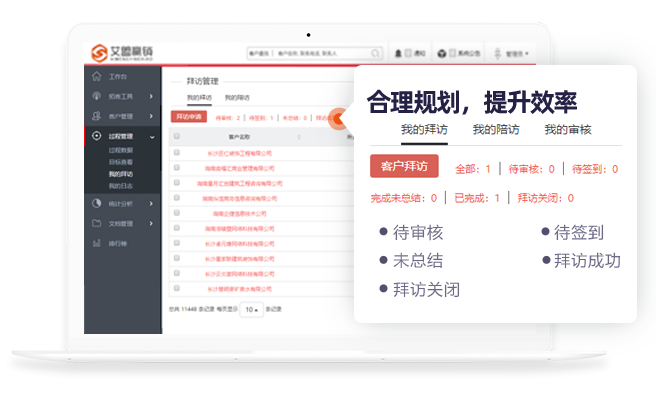The height and width of the screenshot is (399, 656).
Task: Sort by the 客户名称 column arrows
Action: click(299, 137)
